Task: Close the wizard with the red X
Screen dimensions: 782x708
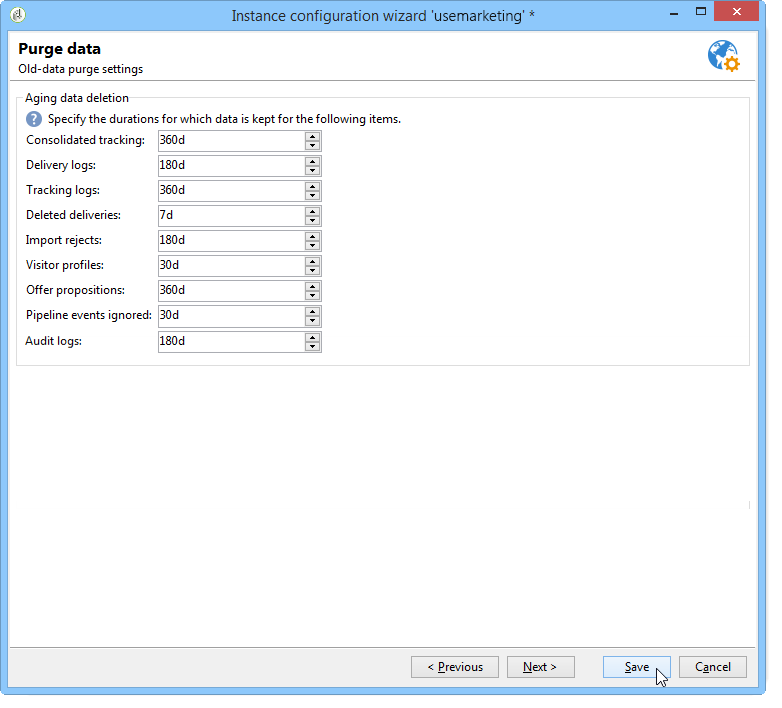Action: (x=737, y=11)
